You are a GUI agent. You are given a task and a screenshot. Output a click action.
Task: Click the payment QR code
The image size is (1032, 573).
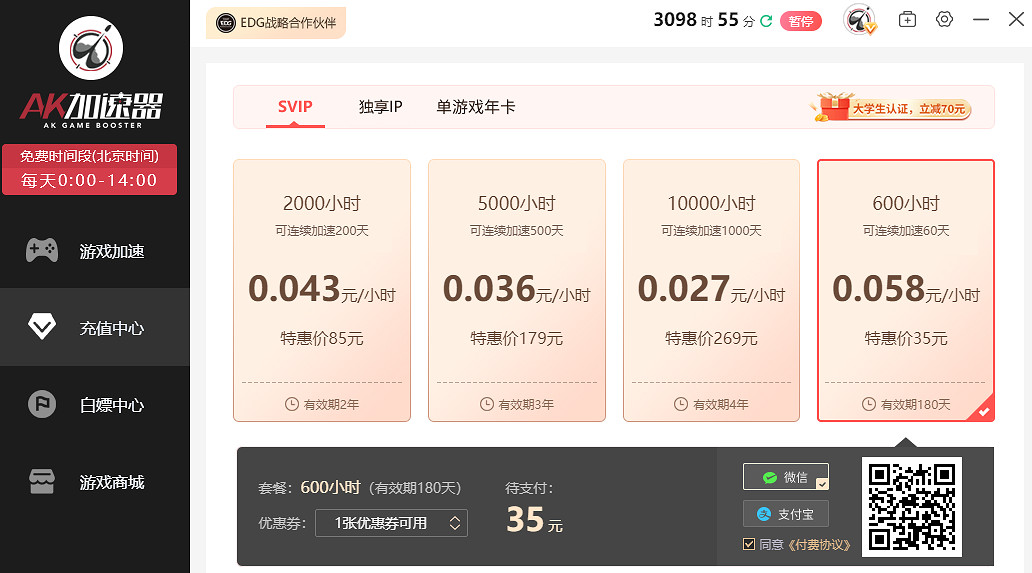[x=912, y=507]
